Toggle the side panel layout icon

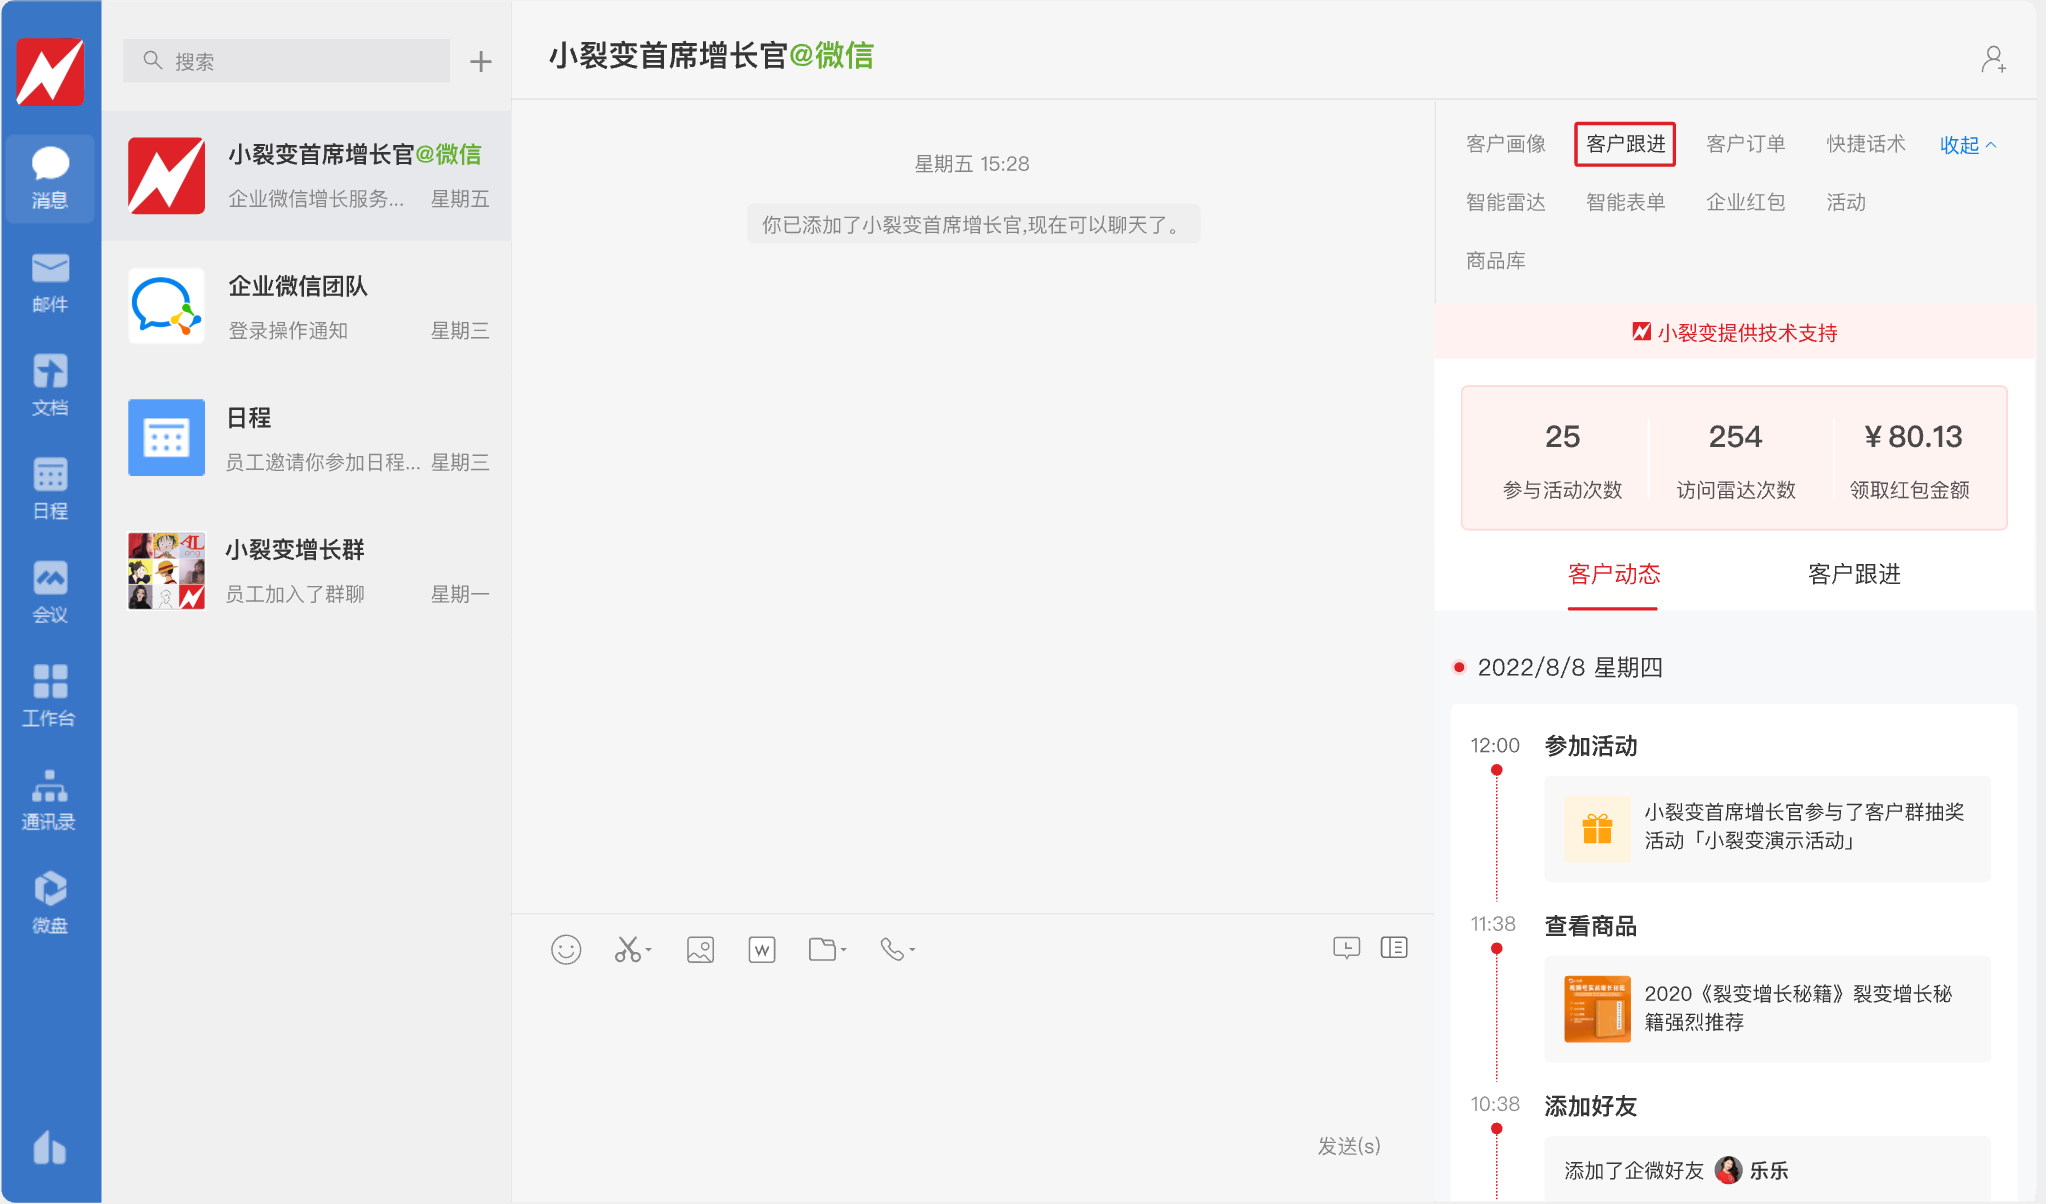(x=1394, y=947)
